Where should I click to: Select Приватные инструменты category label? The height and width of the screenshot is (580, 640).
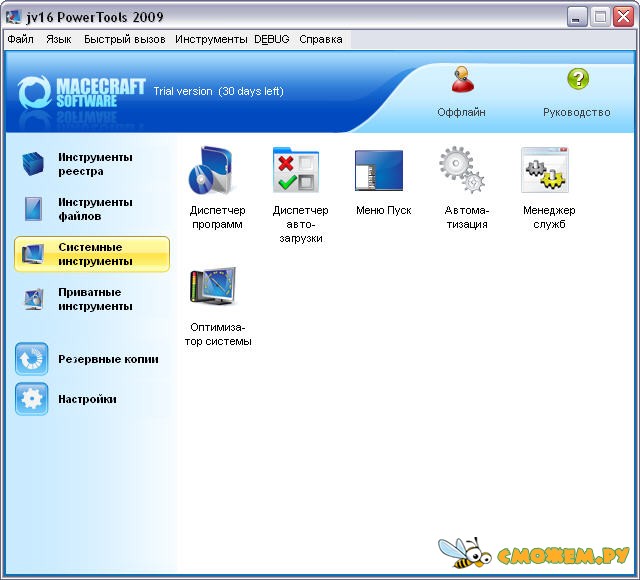click(x=95, y=299)
